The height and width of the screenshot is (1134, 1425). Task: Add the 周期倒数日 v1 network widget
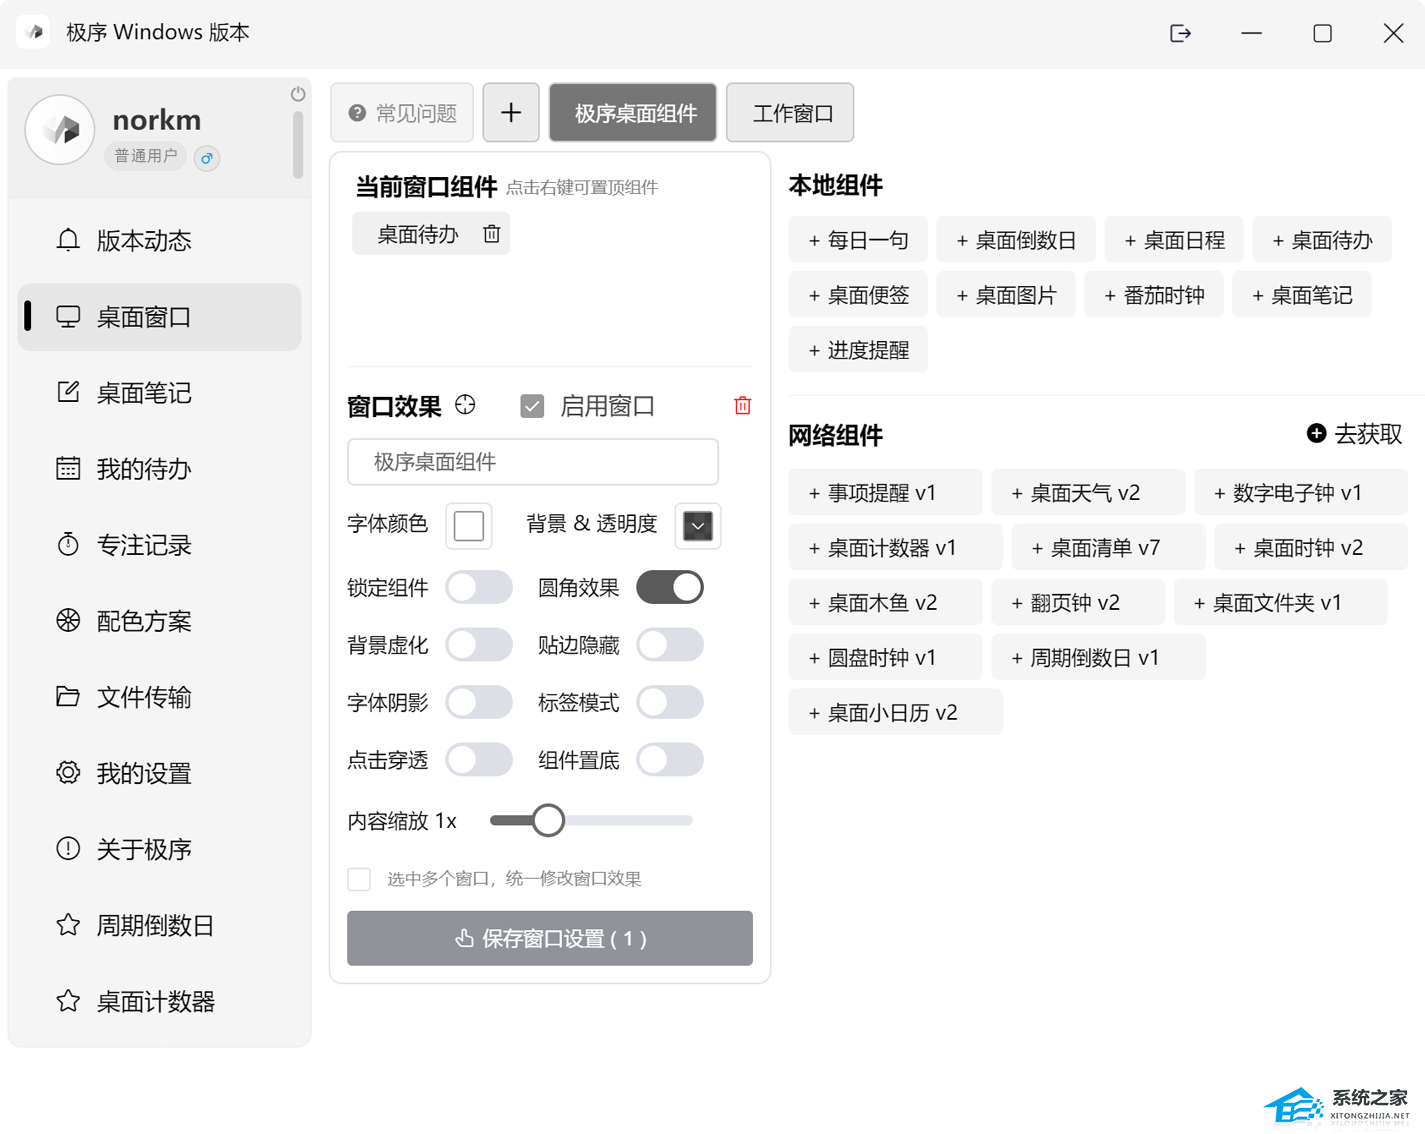coord(1098,657)
